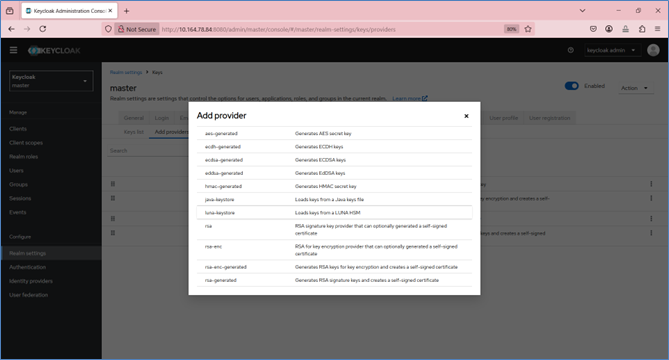Close the Keycloak Administration Console tab

[110, 11]
